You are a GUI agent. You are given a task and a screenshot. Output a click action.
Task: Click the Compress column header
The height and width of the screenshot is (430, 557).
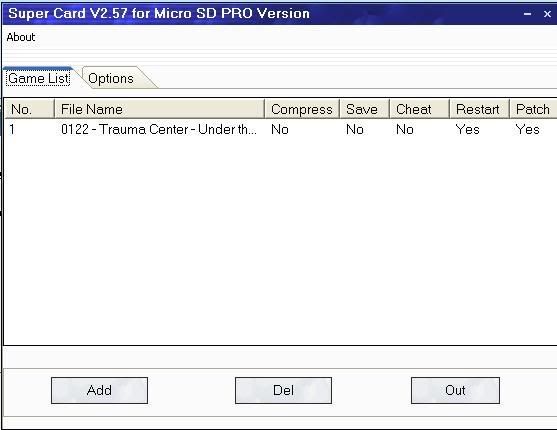pos(302,109)
